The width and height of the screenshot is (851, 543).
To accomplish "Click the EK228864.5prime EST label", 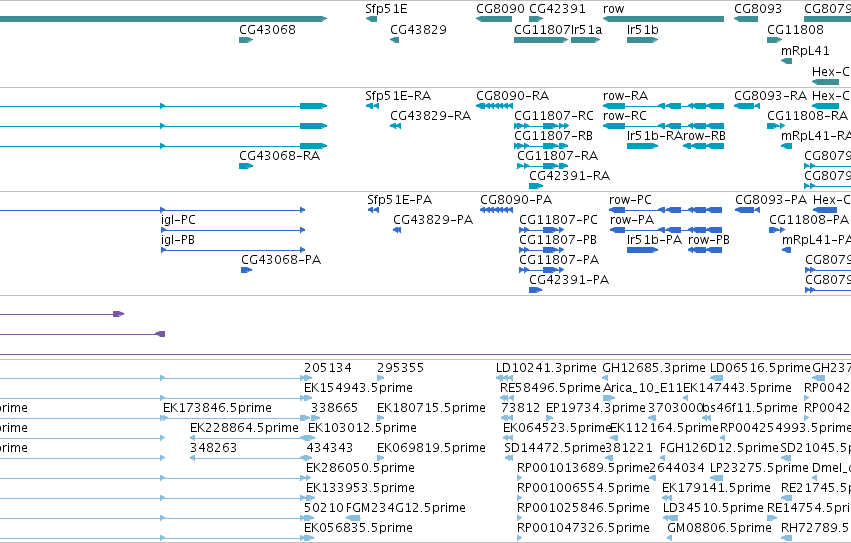I will (x=244, y=428).
